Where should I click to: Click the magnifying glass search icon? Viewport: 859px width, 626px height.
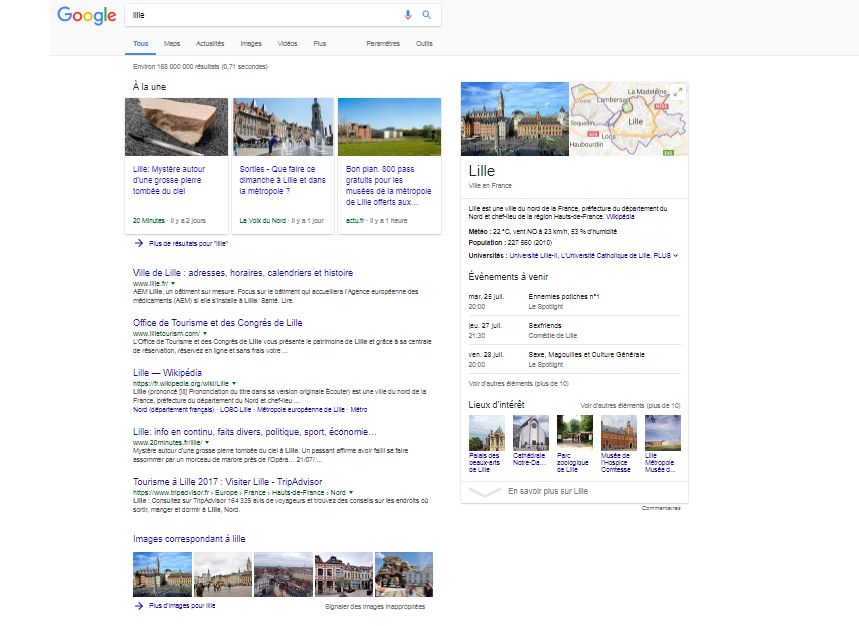tap(426, 15)
